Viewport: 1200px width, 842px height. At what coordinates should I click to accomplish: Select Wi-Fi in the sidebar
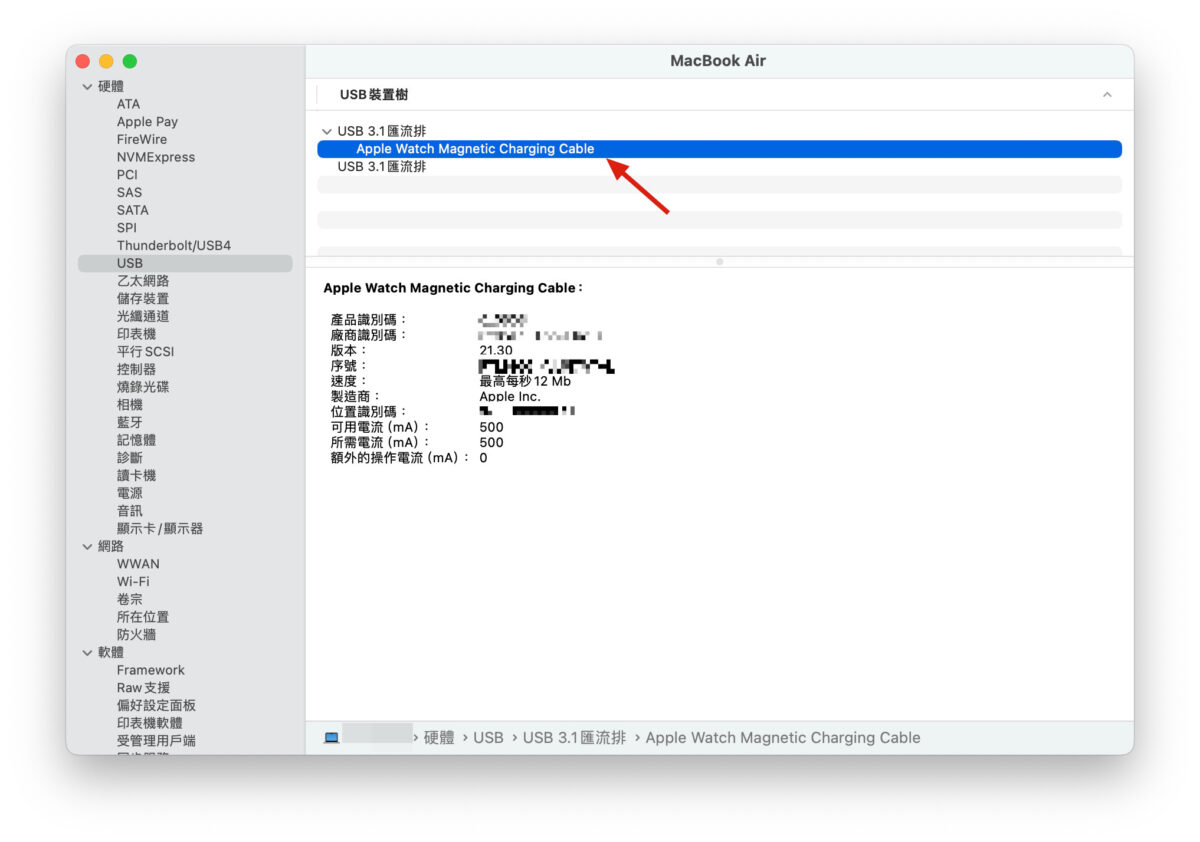pos(133,582)
